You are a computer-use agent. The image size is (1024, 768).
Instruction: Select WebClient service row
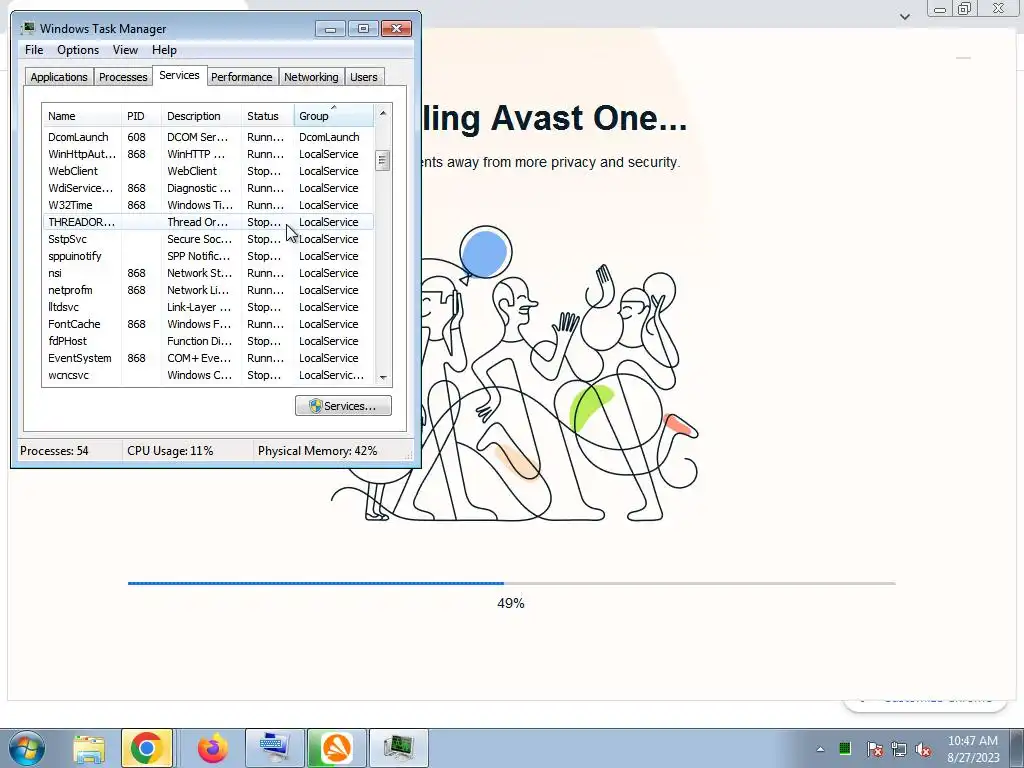[208, 171]
